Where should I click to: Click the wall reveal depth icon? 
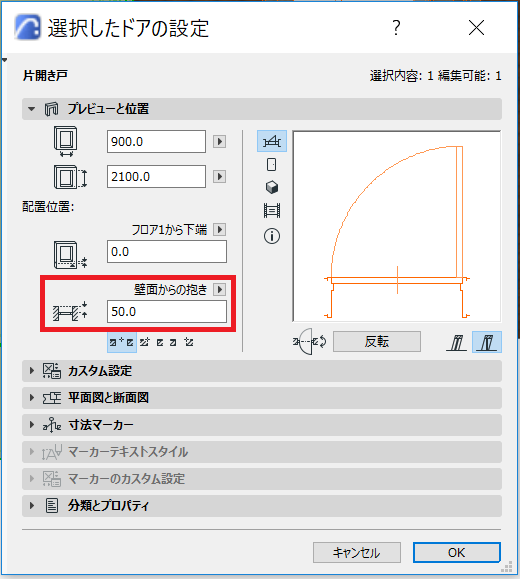tap(70, 312)
